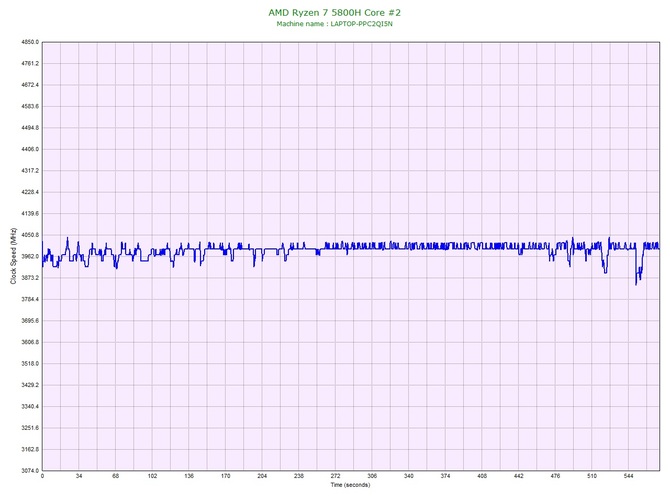Click the machine name LAPTOP-PPC2QI5N subtitle
This screenshot has height=502, width=670.
click(x=335, y=24)
